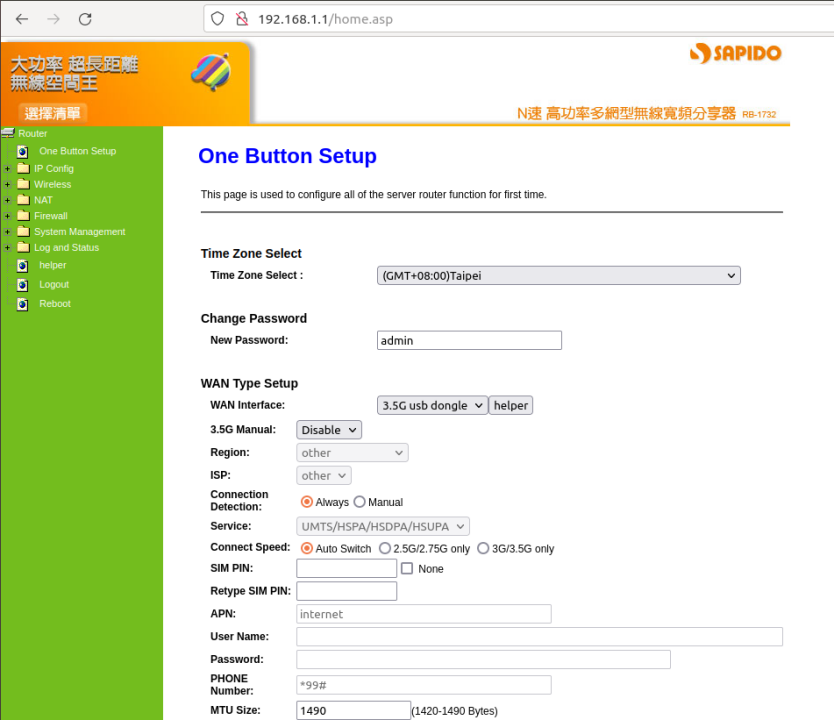This screenshot has height=720, width=834.
Task: Click the Router root link
Action: pyautogui.click(x=32, y=133)
